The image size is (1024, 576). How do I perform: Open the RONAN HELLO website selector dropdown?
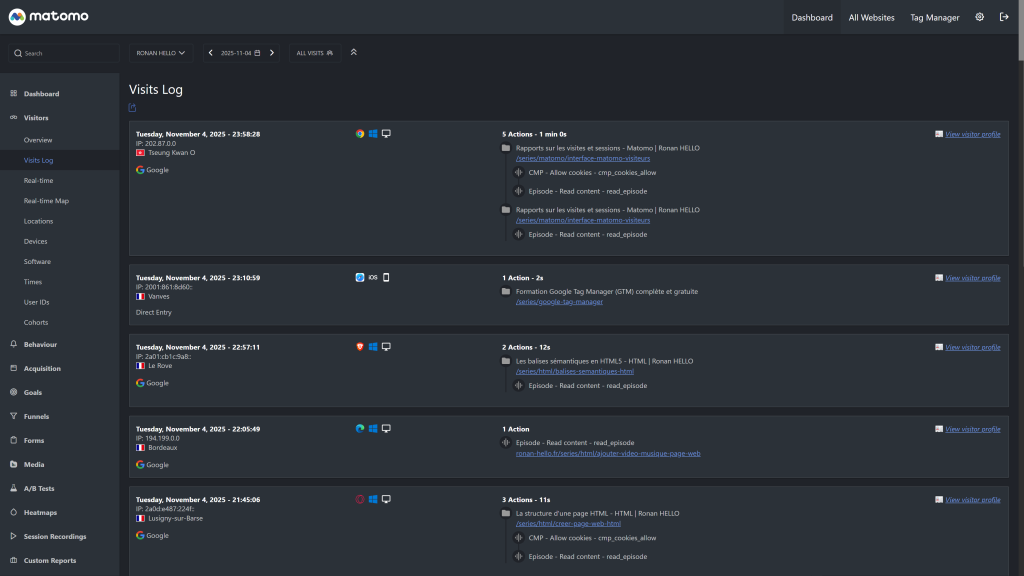[x=161, y=53]
